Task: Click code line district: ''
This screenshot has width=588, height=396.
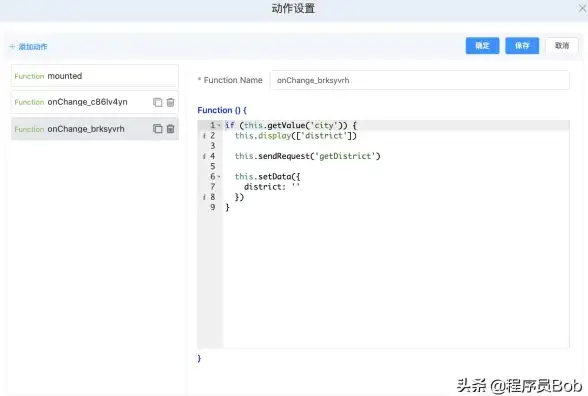Action: pyautogui.click(x=272, y=187)
